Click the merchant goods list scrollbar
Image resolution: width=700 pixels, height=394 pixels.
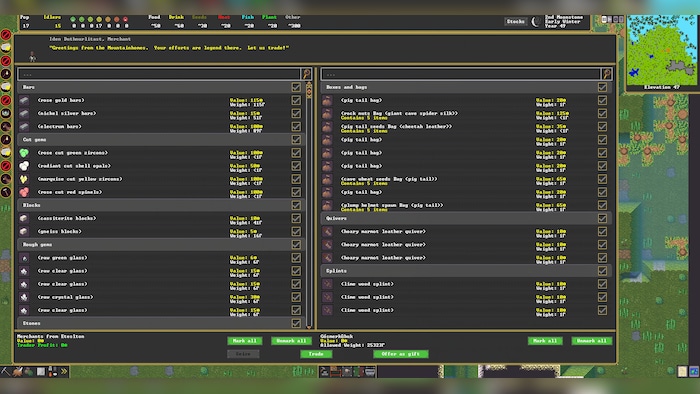(x=309, y=205)
